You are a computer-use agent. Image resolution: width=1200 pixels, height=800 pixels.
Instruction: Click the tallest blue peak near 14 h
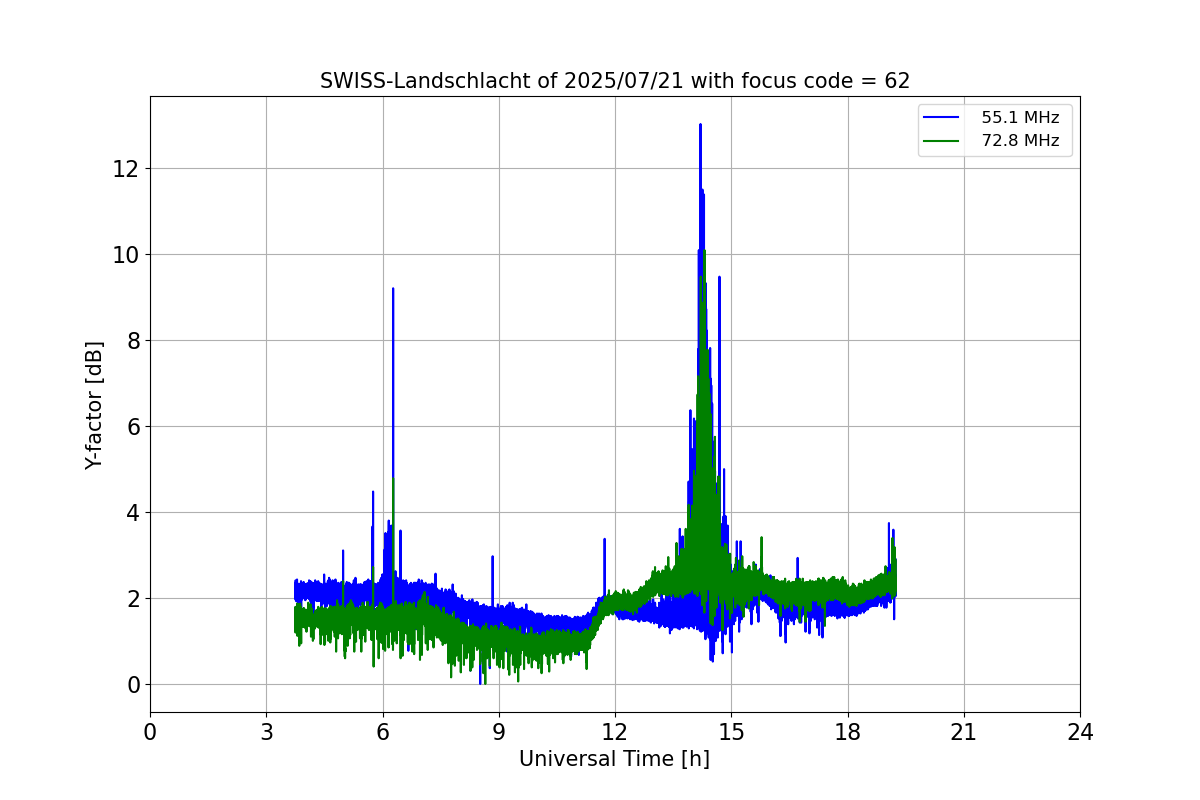click(700, 126)
